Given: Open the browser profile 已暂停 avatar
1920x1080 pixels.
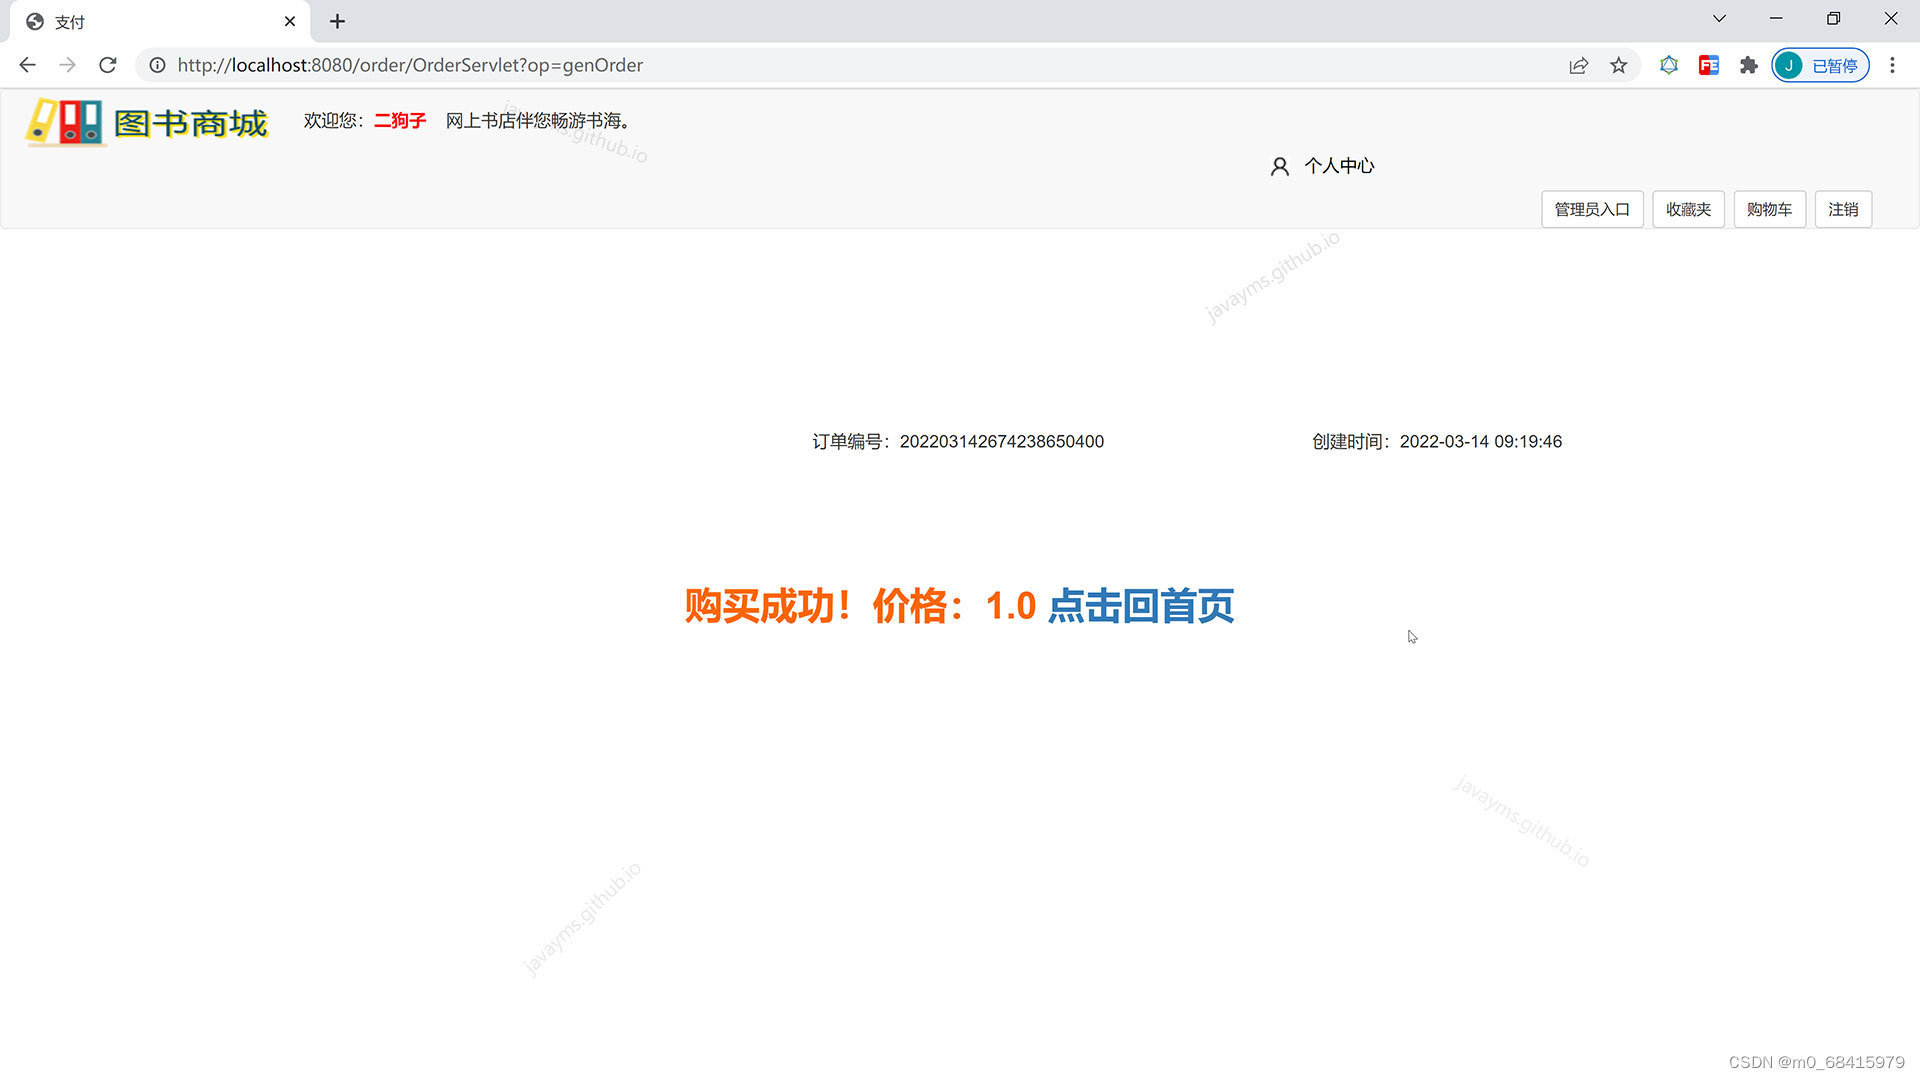Looking at the screenshot, I should click(1820, 65).
